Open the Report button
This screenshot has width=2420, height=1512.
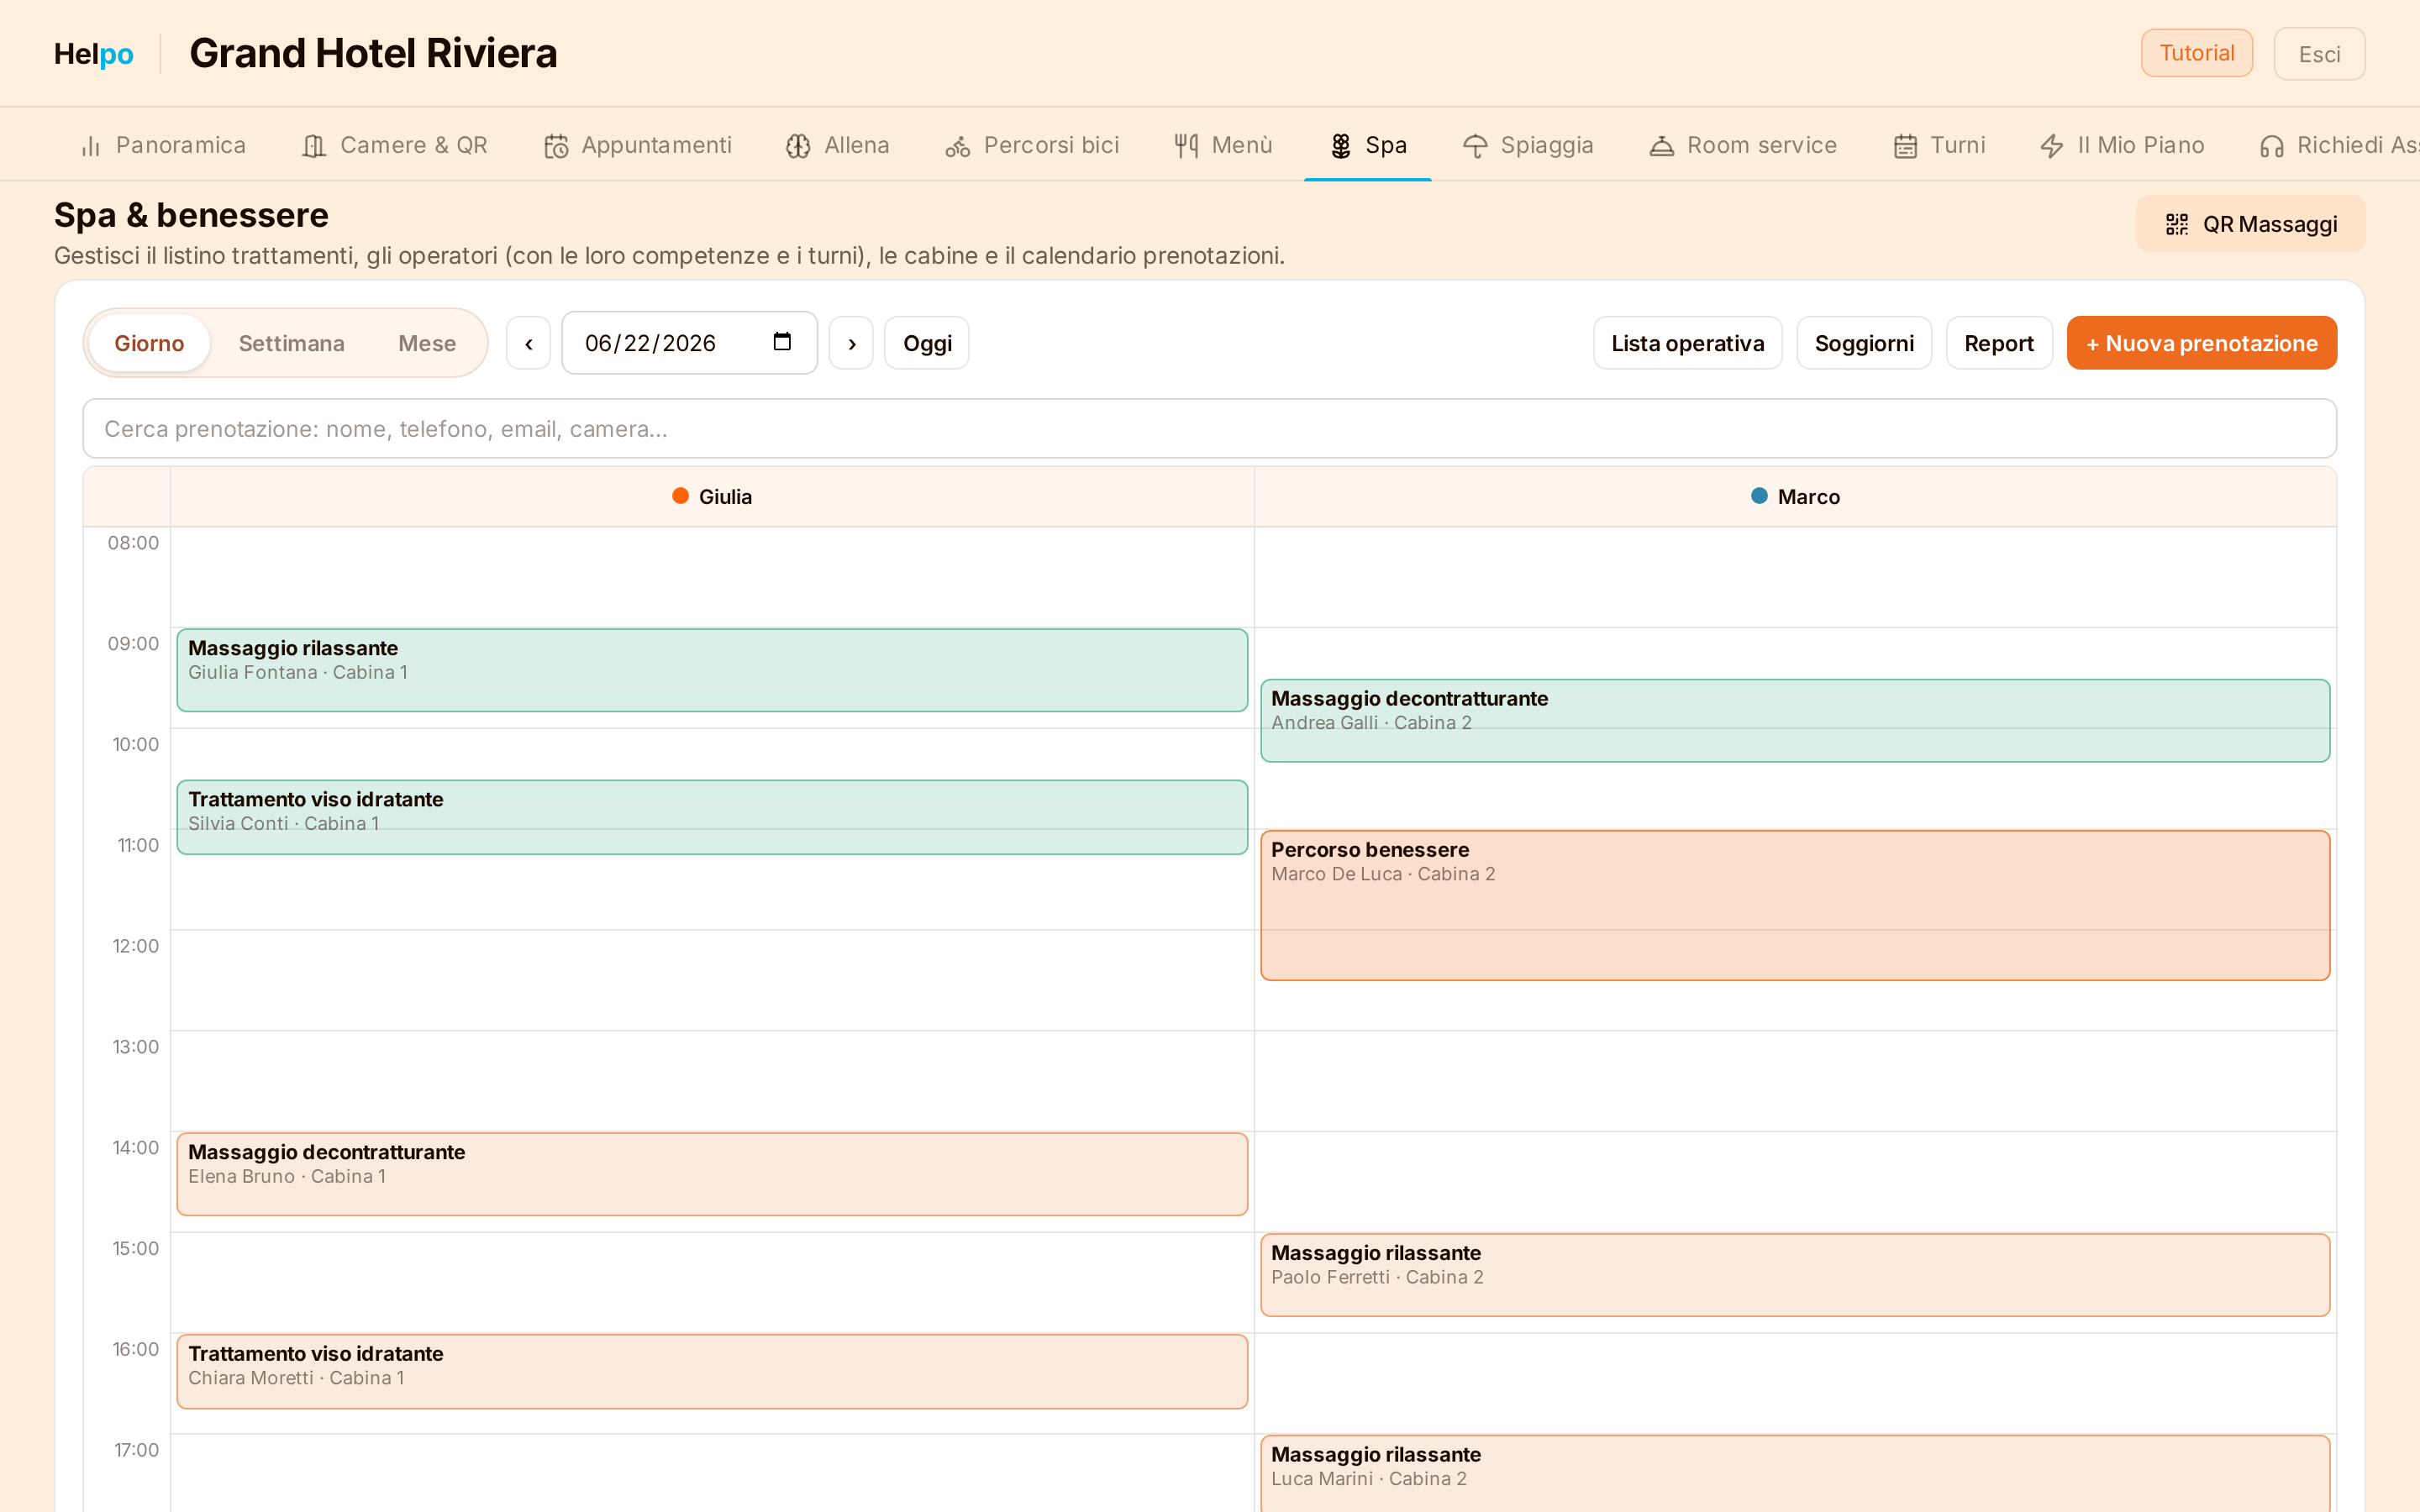(x=1998, y=343)
